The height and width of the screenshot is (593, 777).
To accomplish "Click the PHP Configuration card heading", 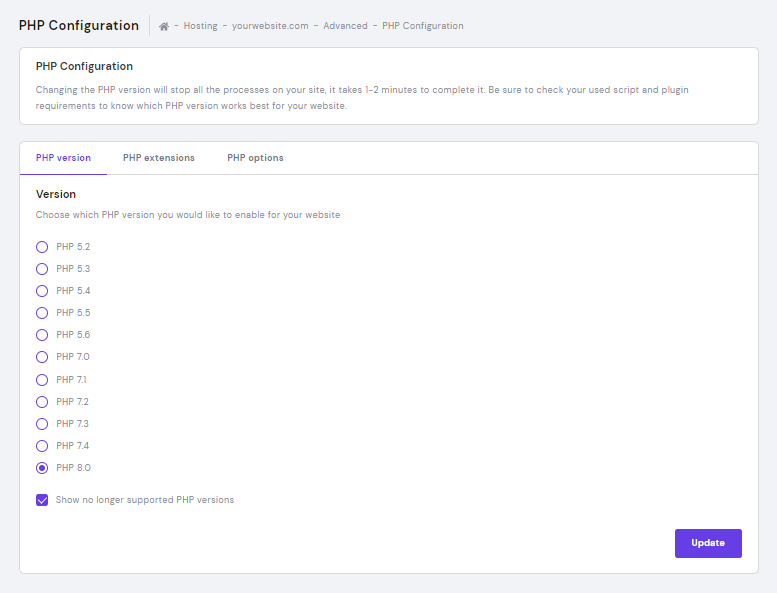I will click(x=84, y=66).
